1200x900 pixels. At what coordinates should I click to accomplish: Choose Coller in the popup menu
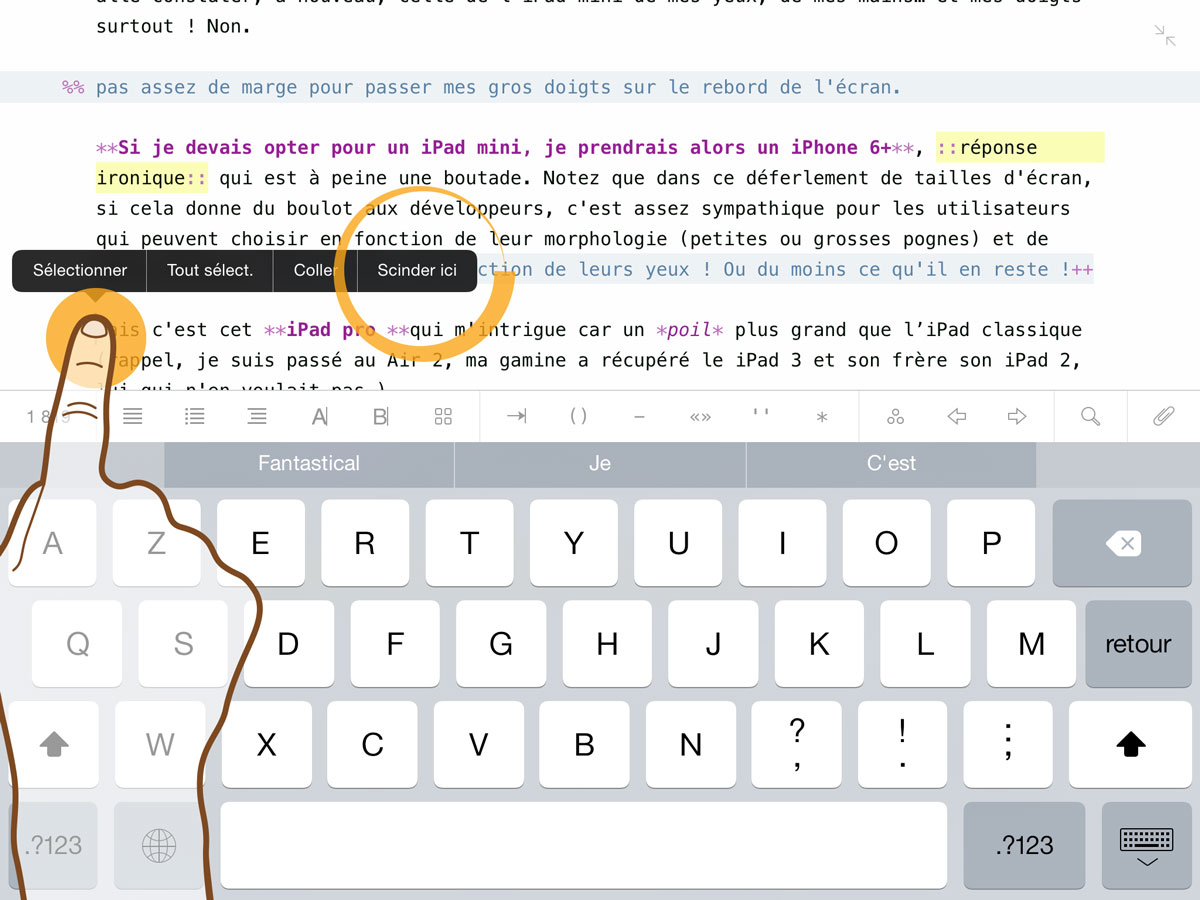point(315,270)
